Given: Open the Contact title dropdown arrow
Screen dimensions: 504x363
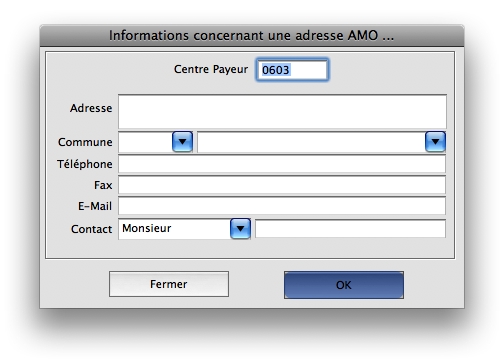Looking at the screenshot, I should pyautogui.click(x=240, y=229).
